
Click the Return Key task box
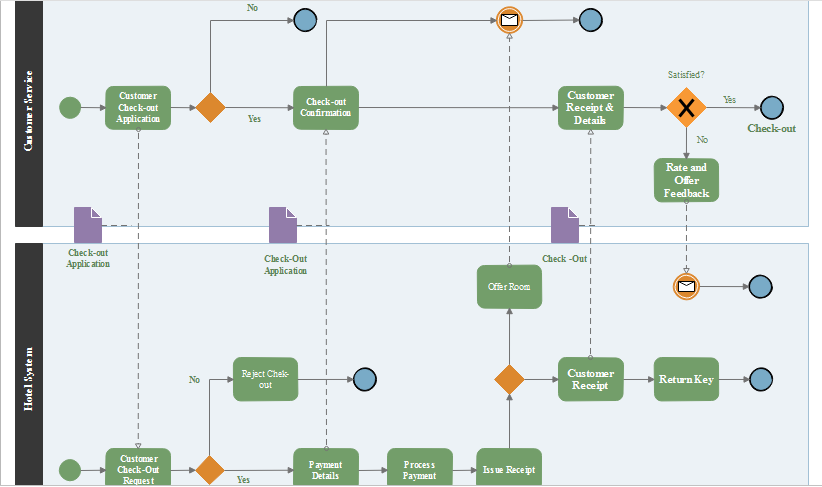pyautogui.click(x=686, y=379)
